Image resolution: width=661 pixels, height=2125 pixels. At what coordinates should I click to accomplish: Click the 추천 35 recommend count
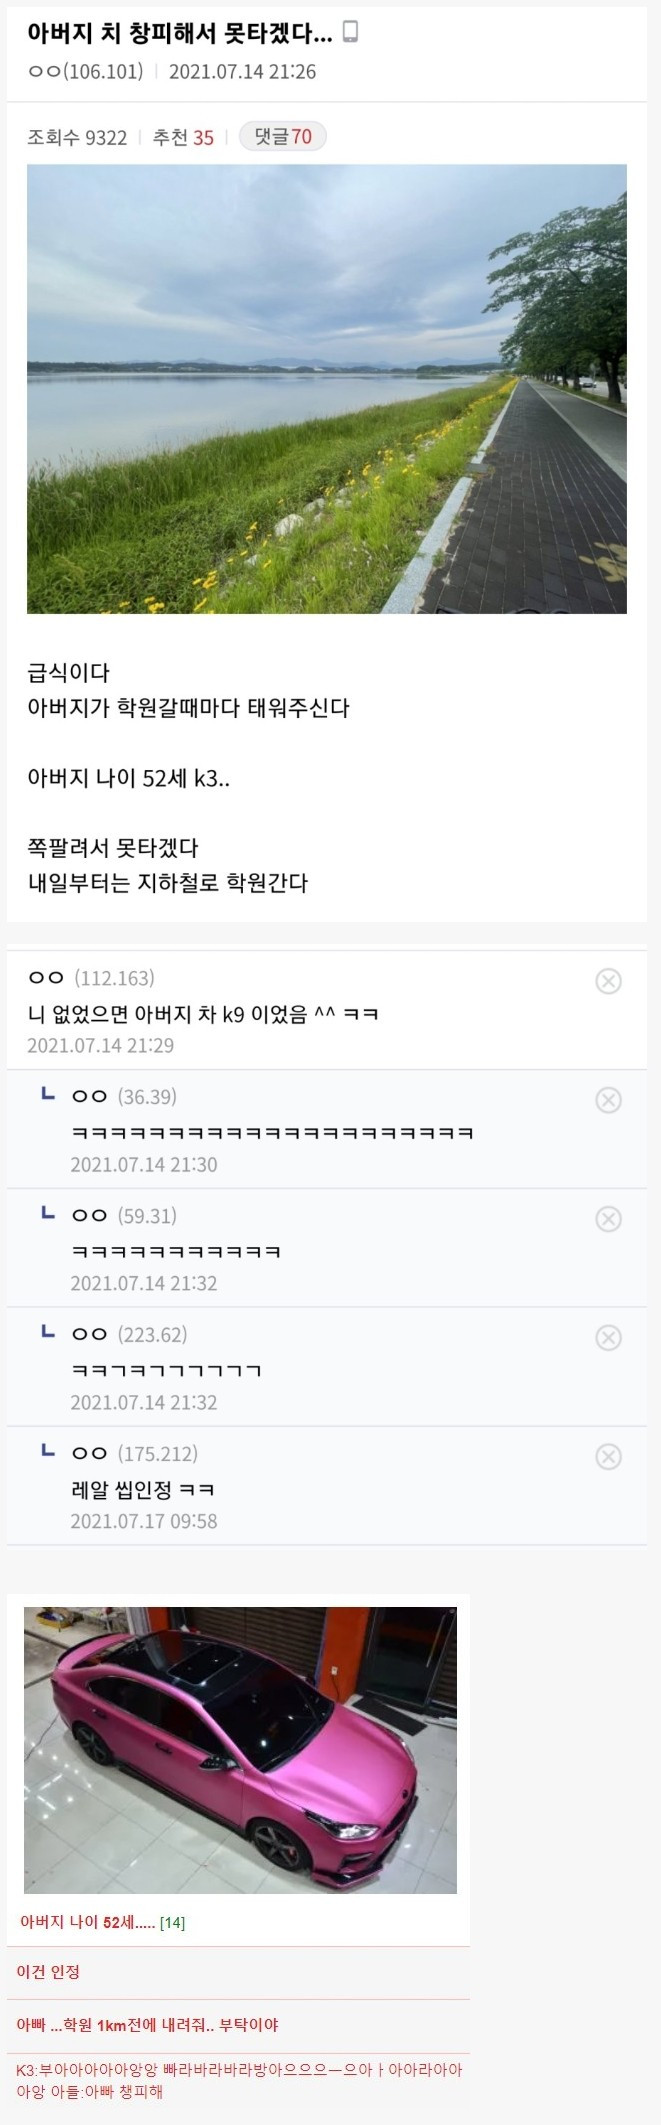[183, 138]
